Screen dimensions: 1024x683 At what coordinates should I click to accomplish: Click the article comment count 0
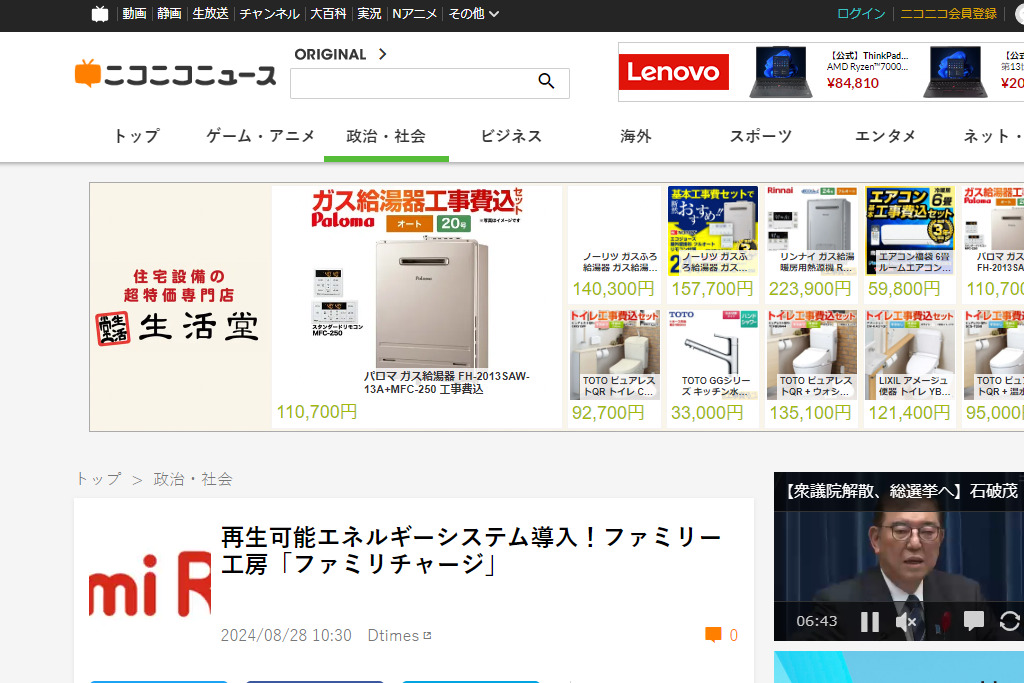(x=733, y=635)
